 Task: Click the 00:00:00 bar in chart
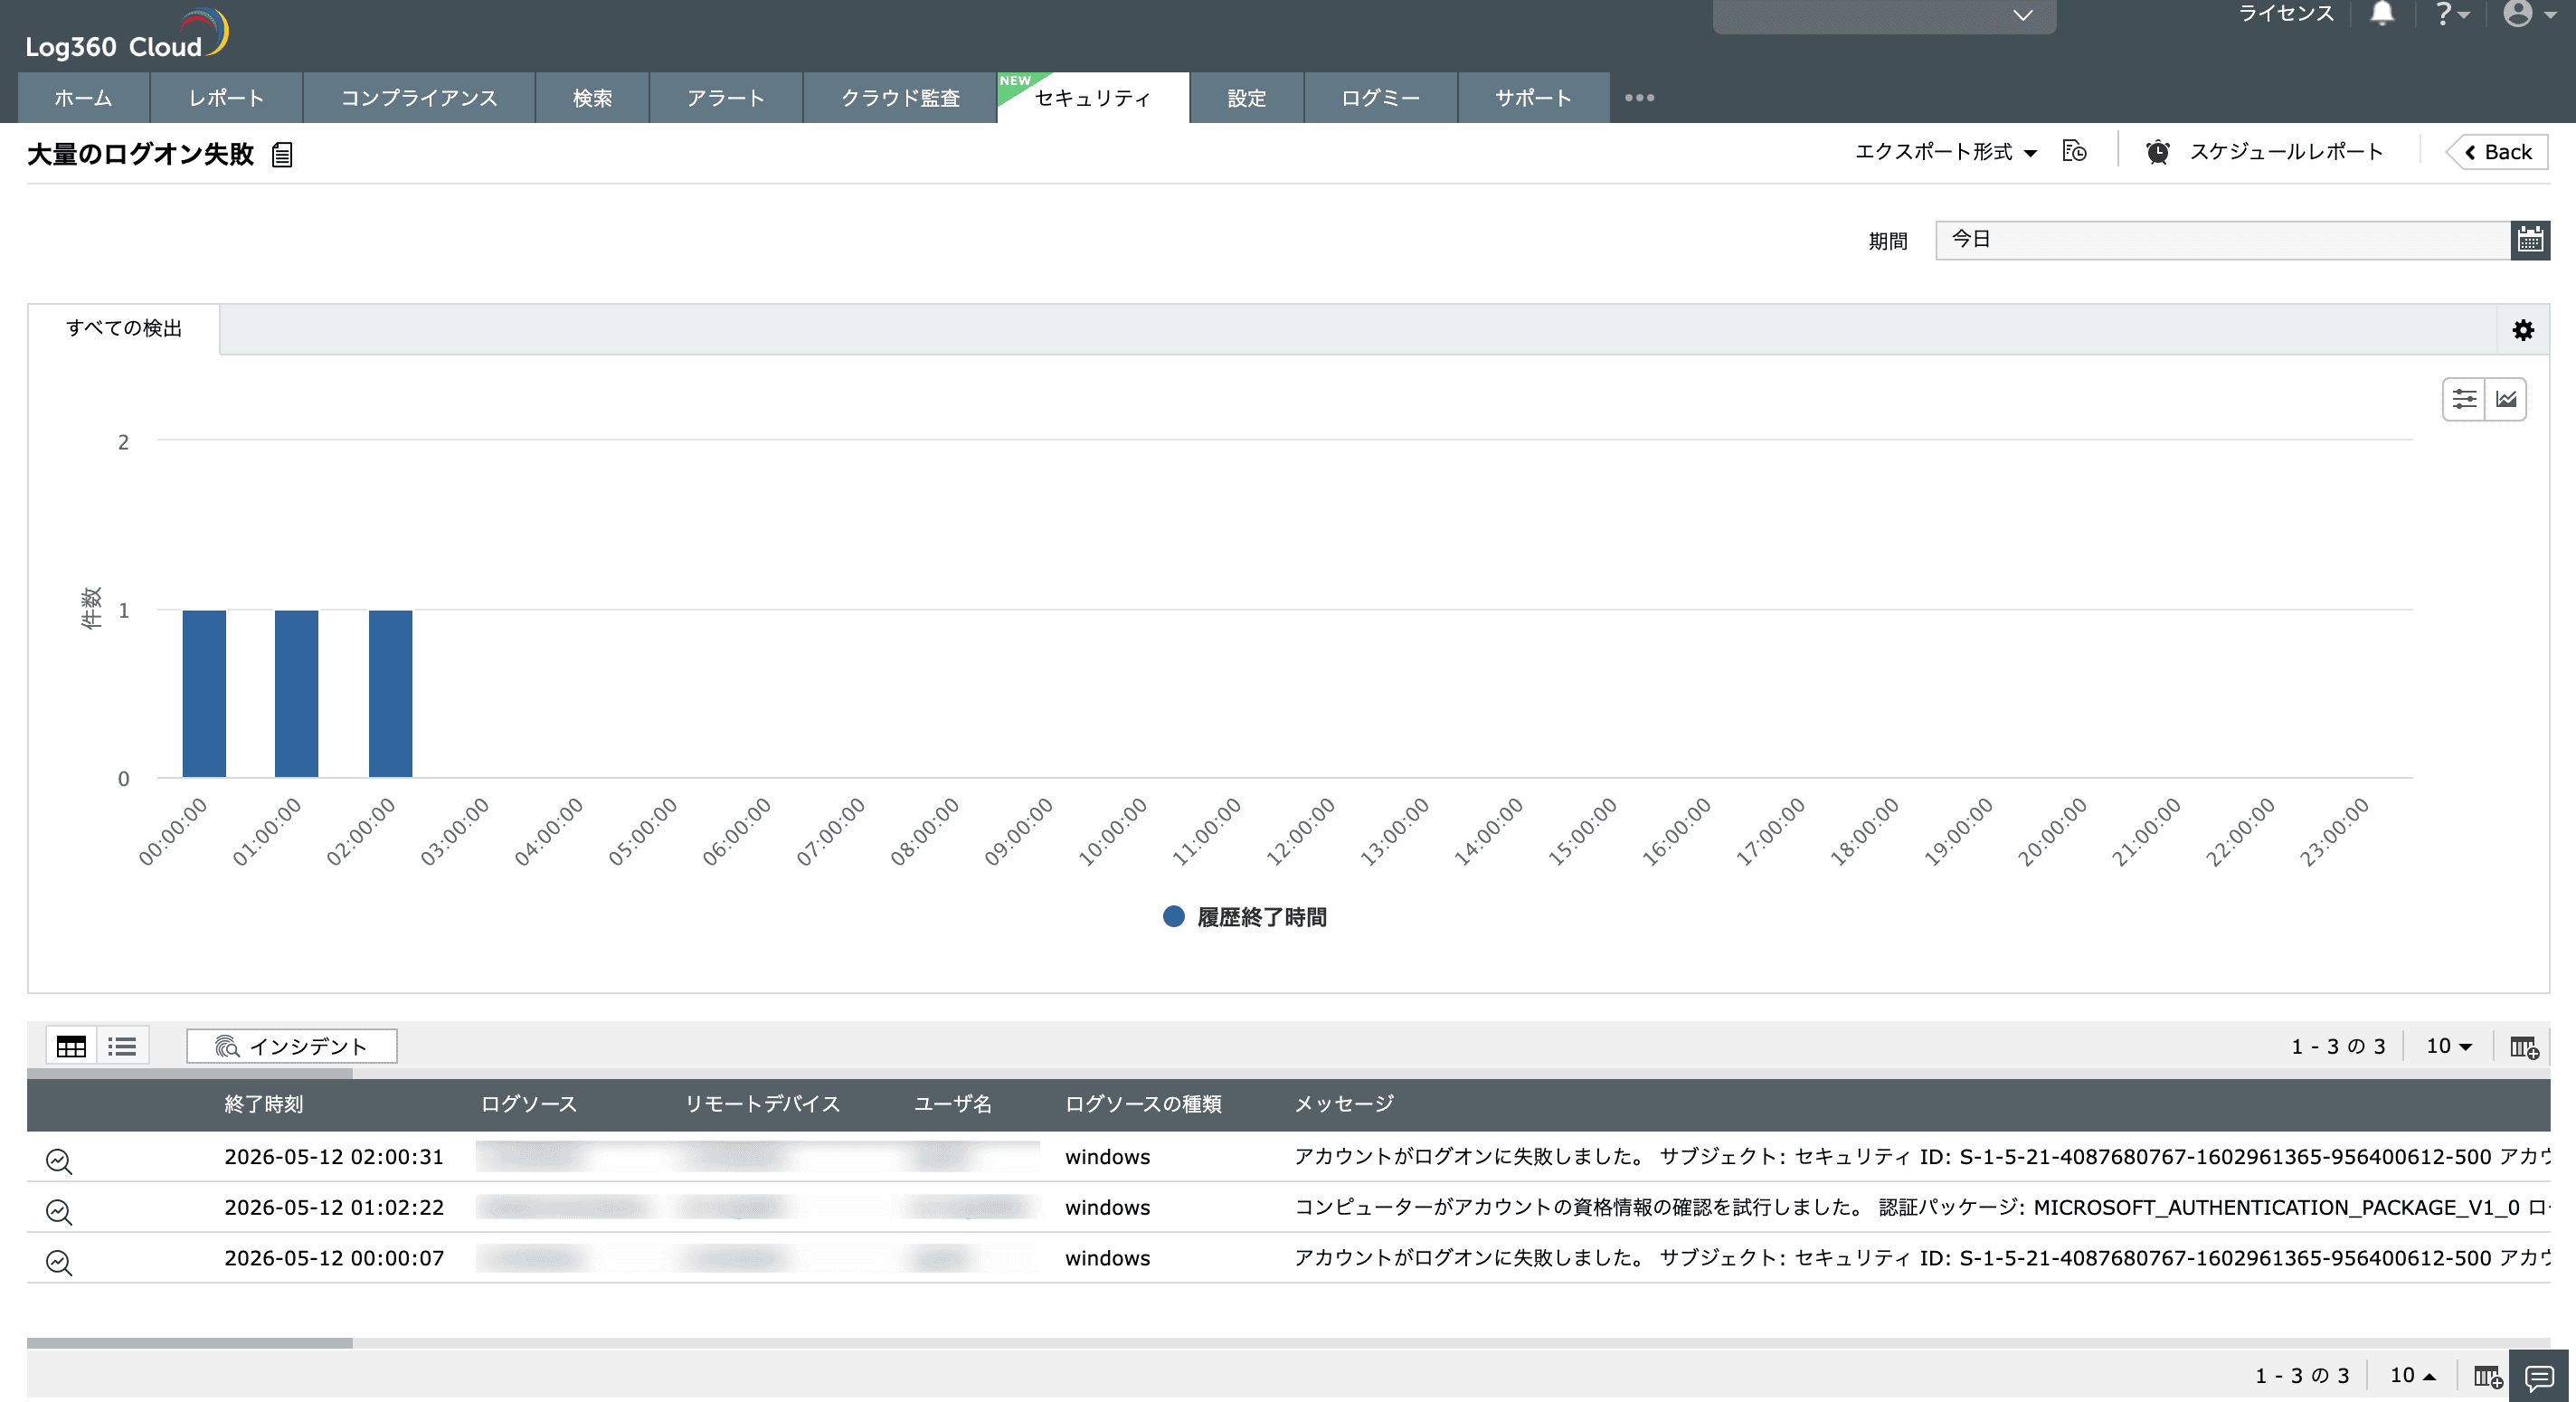tap(204, 693)
